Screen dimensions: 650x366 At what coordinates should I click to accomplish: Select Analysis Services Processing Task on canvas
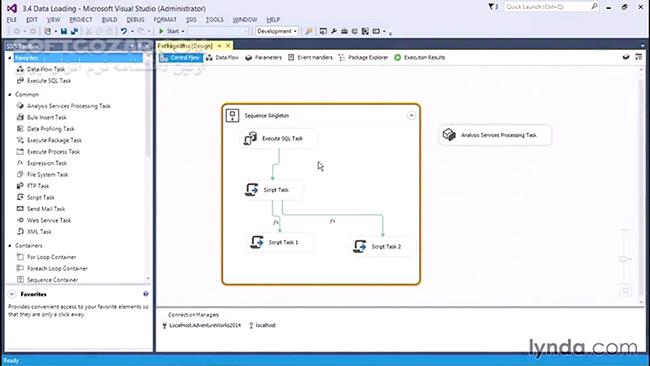click(495, 135)
